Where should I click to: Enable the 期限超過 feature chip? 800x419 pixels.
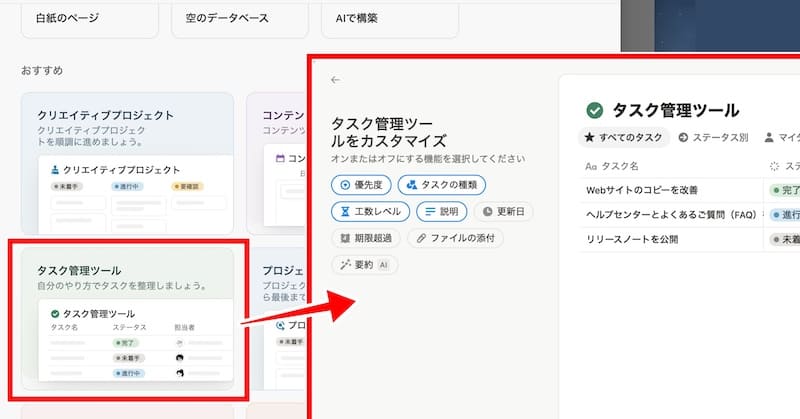tap(366, 238)
